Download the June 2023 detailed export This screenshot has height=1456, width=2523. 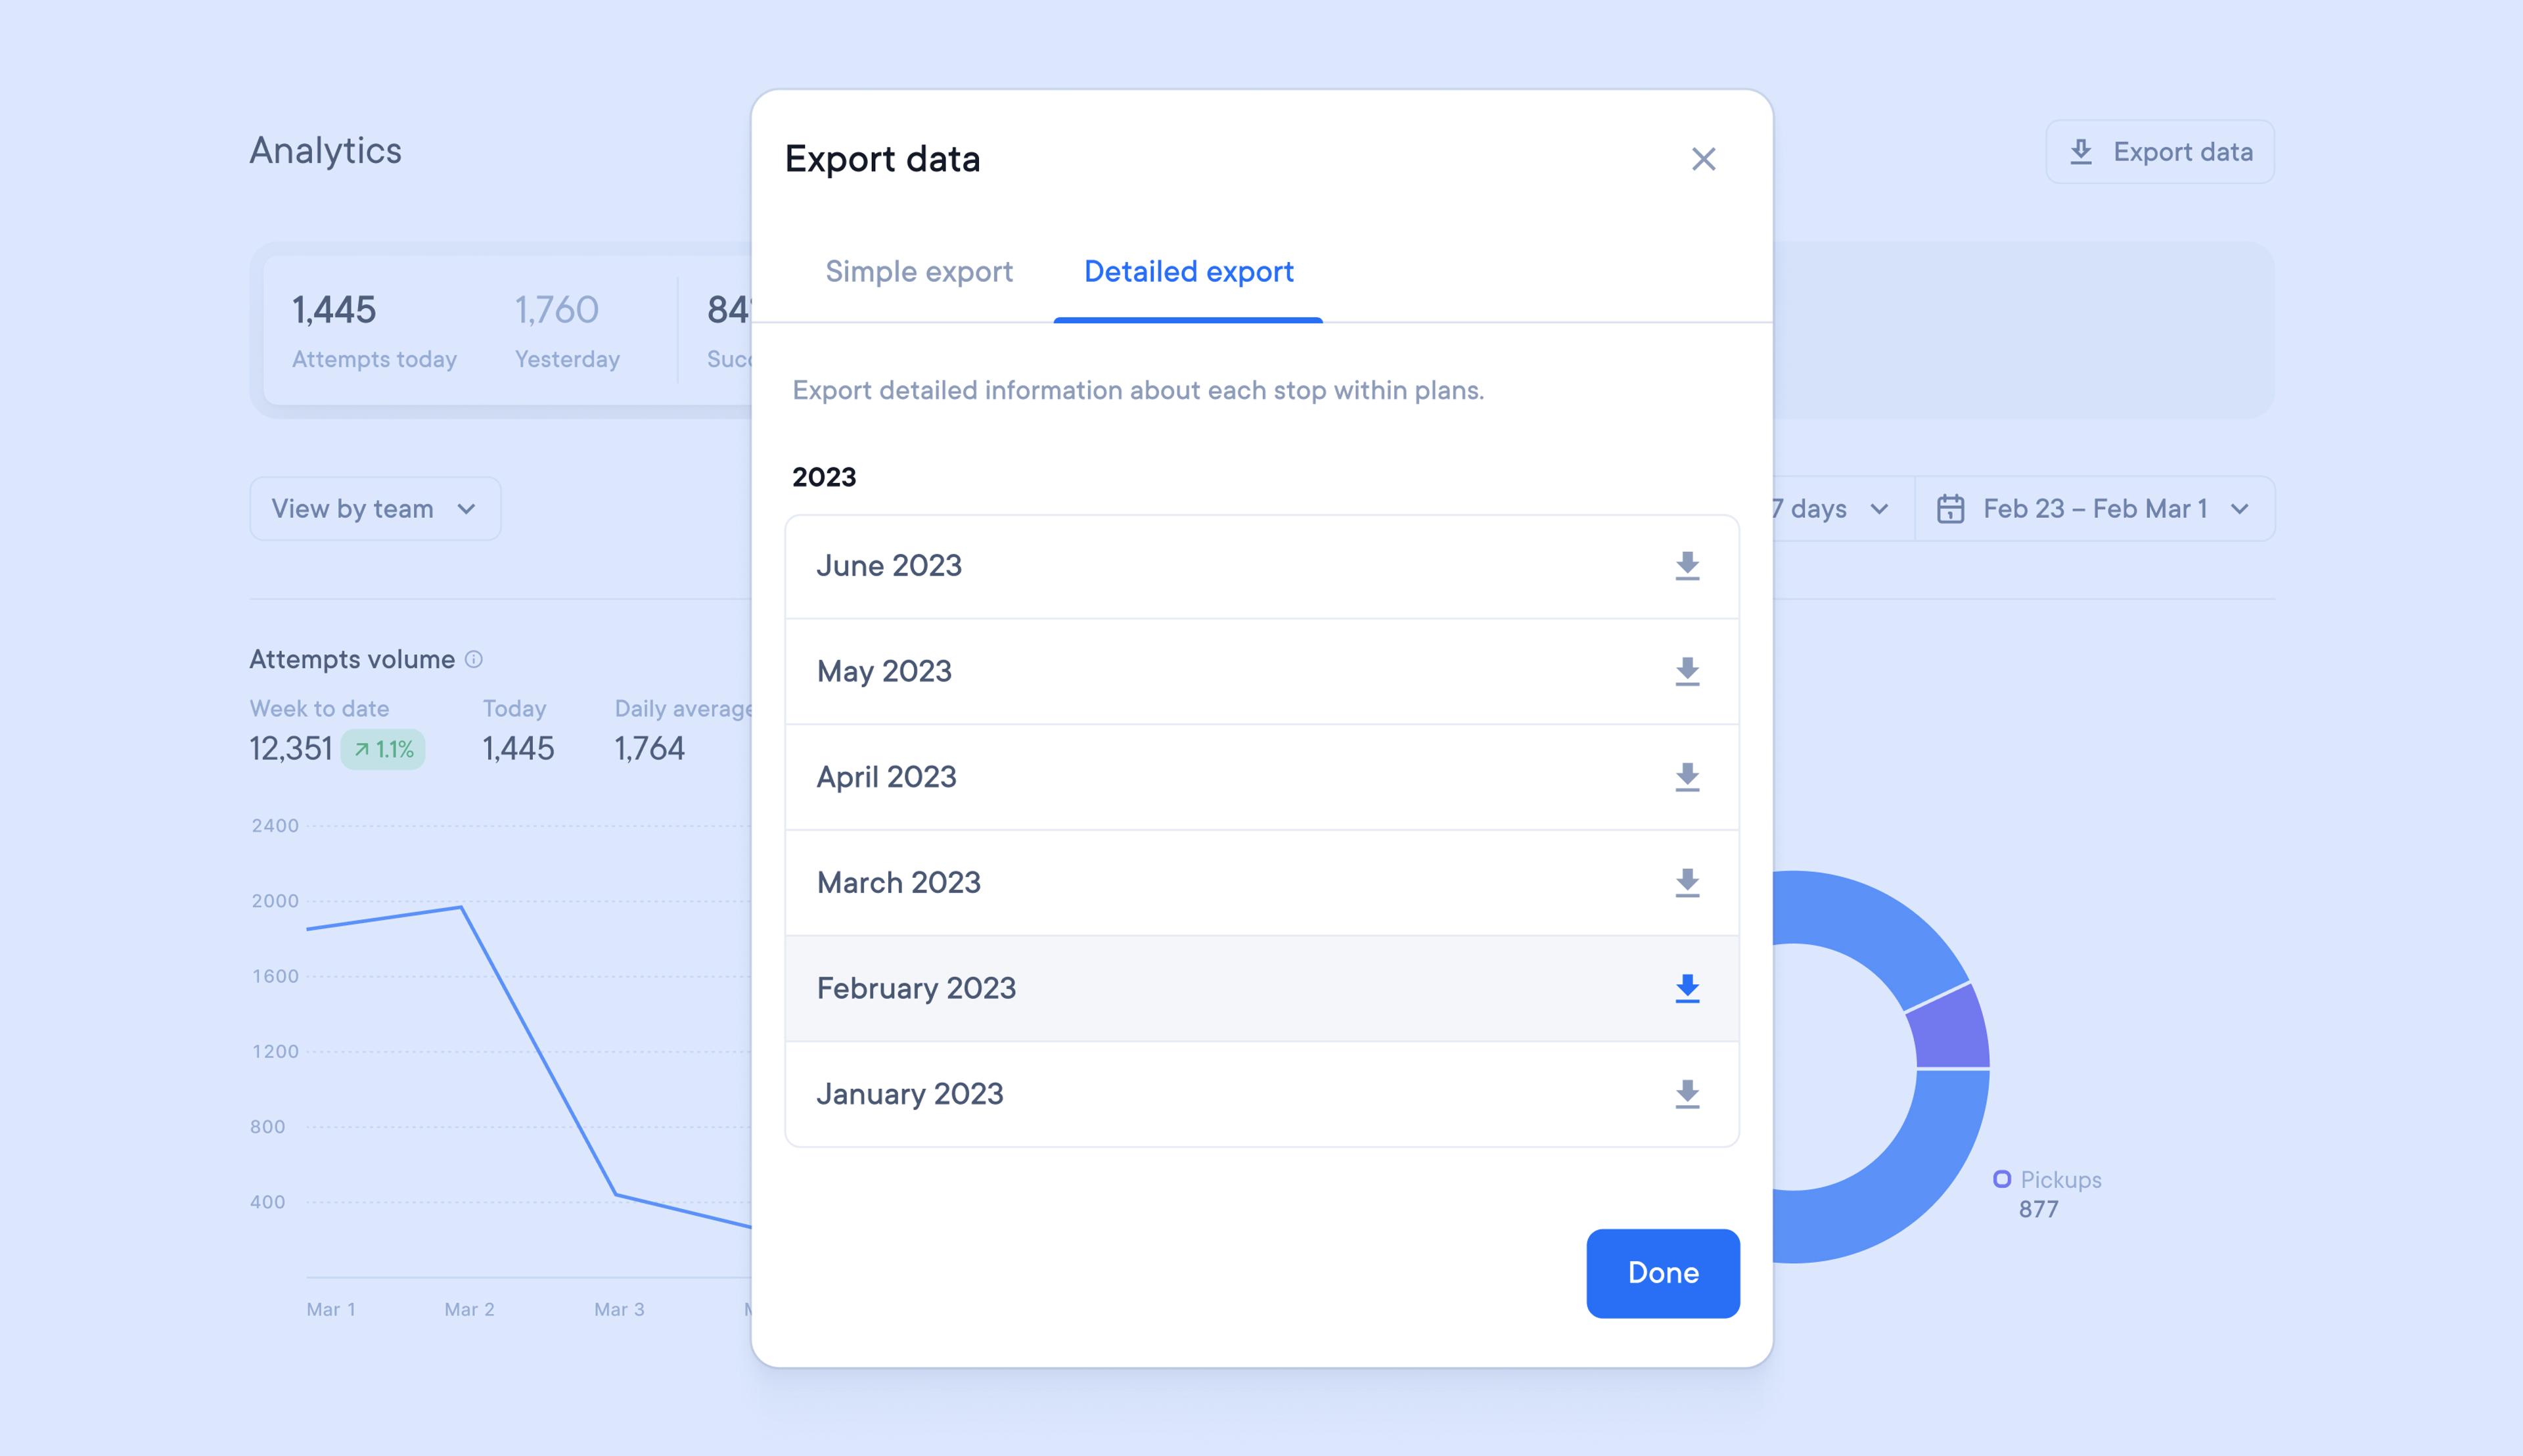[x=1687, y=566]
